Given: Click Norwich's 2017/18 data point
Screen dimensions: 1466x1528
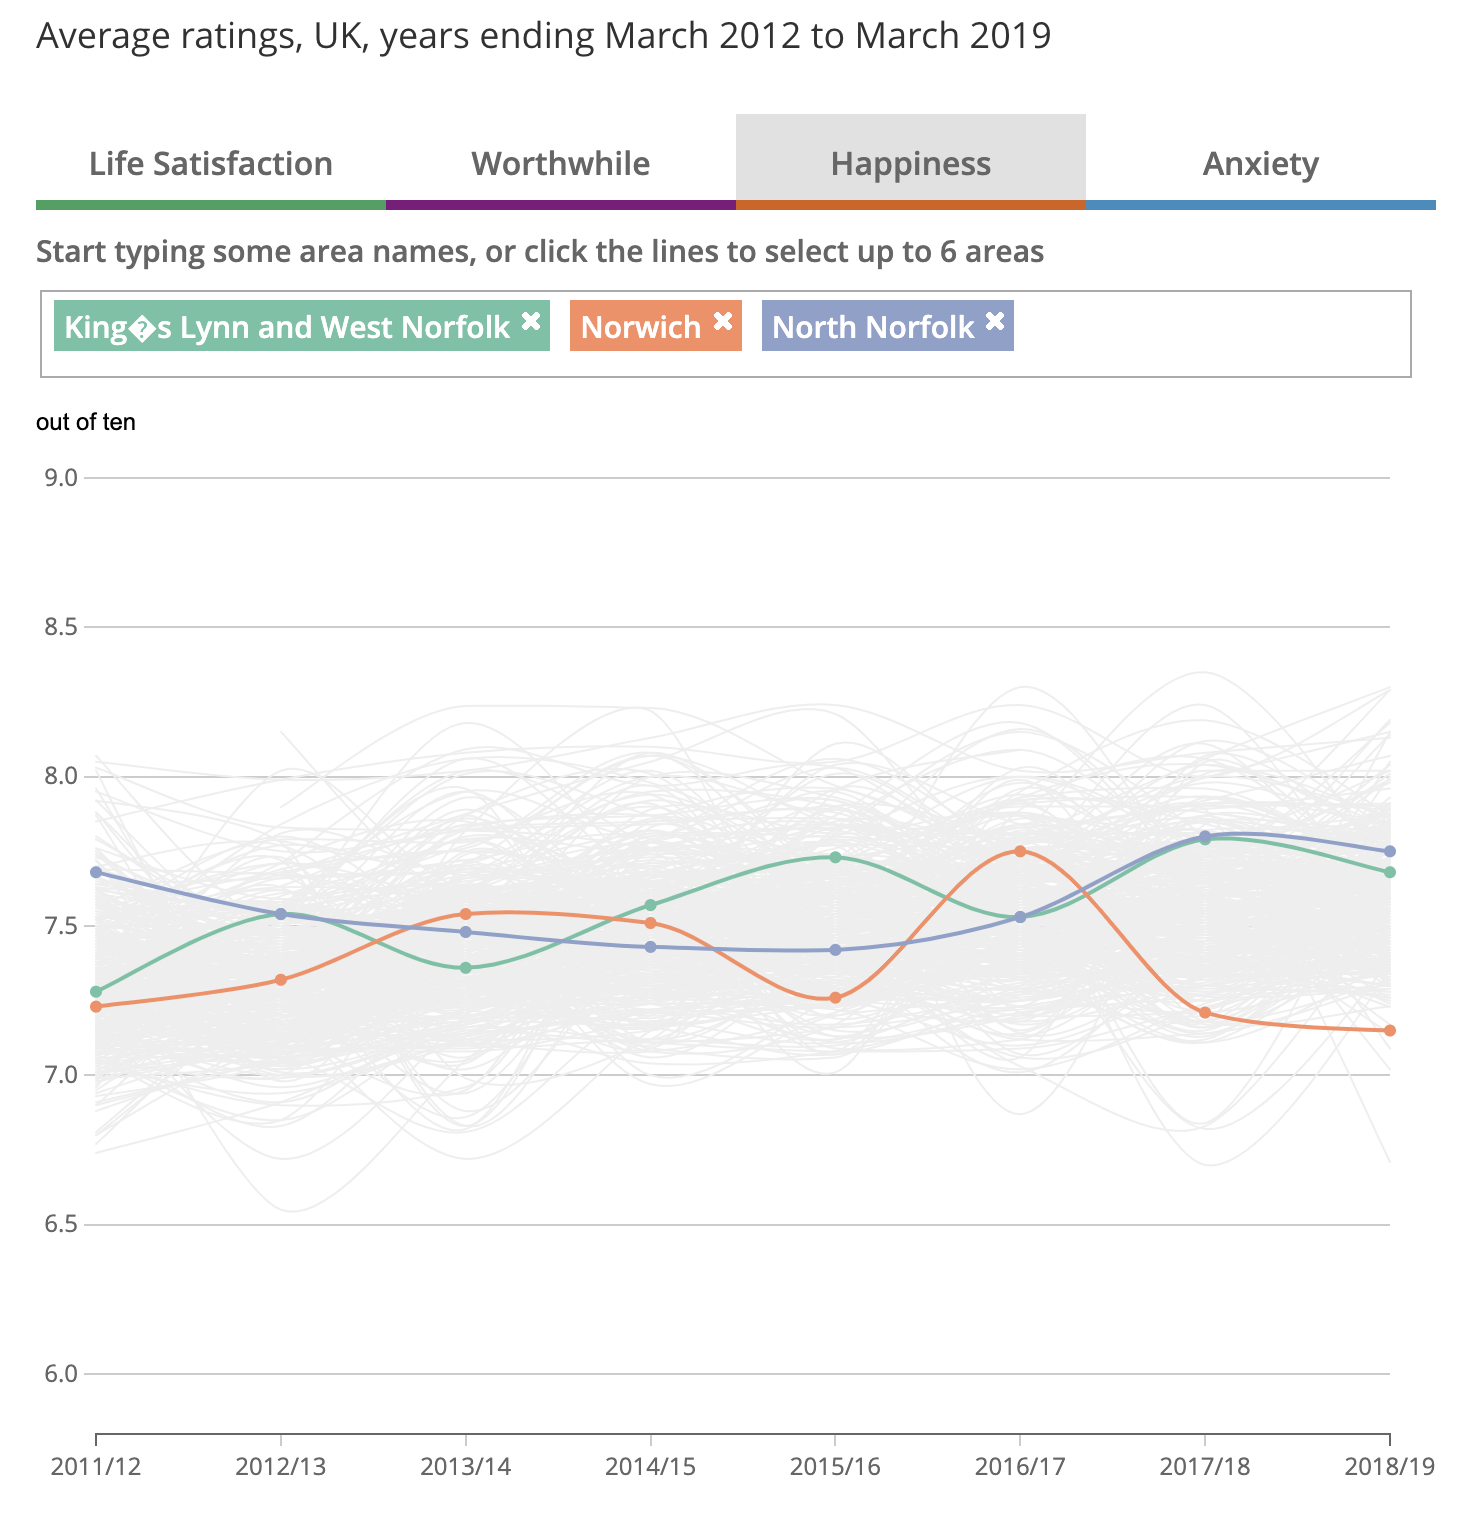Looking at the screenshot, I should pos(1205,1013).
